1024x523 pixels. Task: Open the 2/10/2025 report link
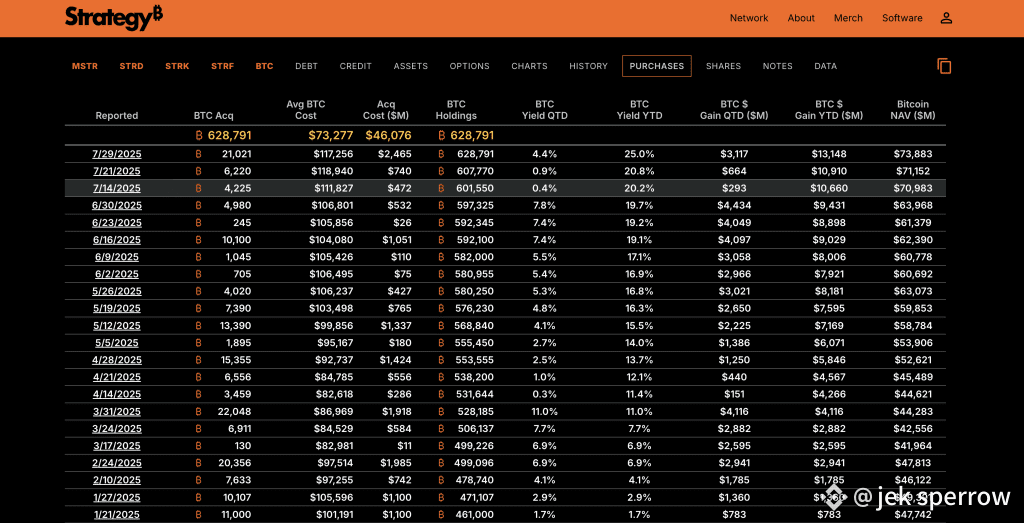117,480
